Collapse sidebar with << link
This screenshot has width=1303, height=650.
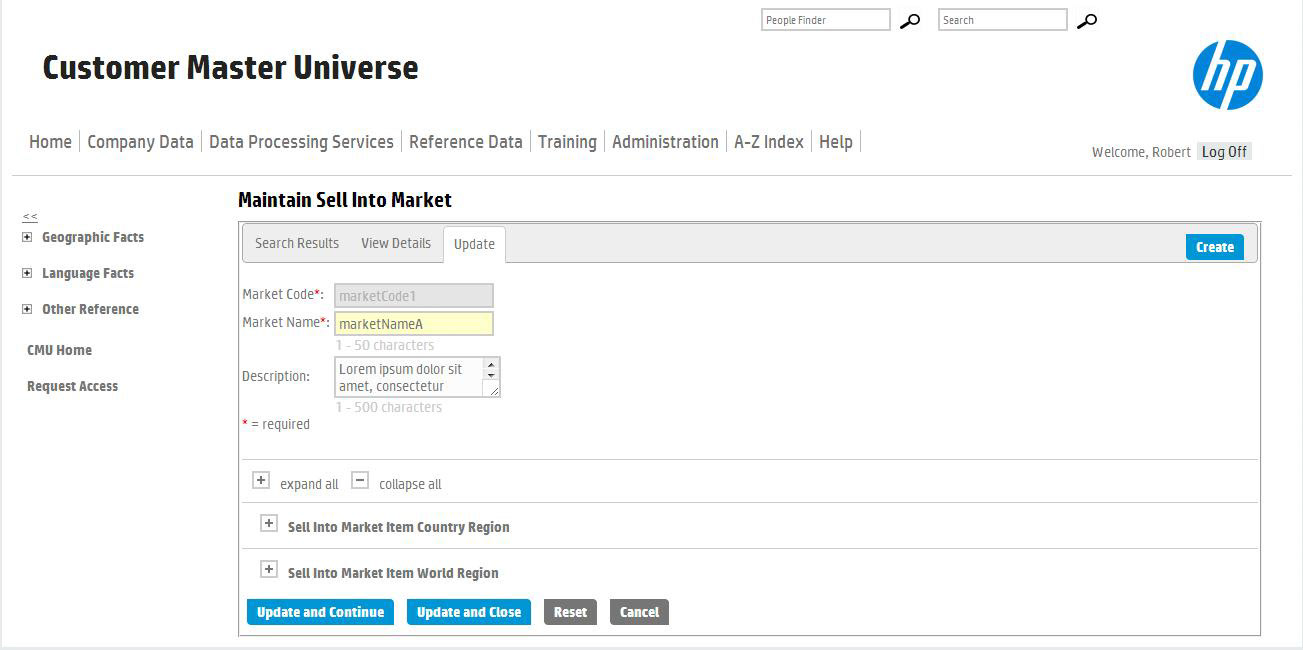pos(30,216)
